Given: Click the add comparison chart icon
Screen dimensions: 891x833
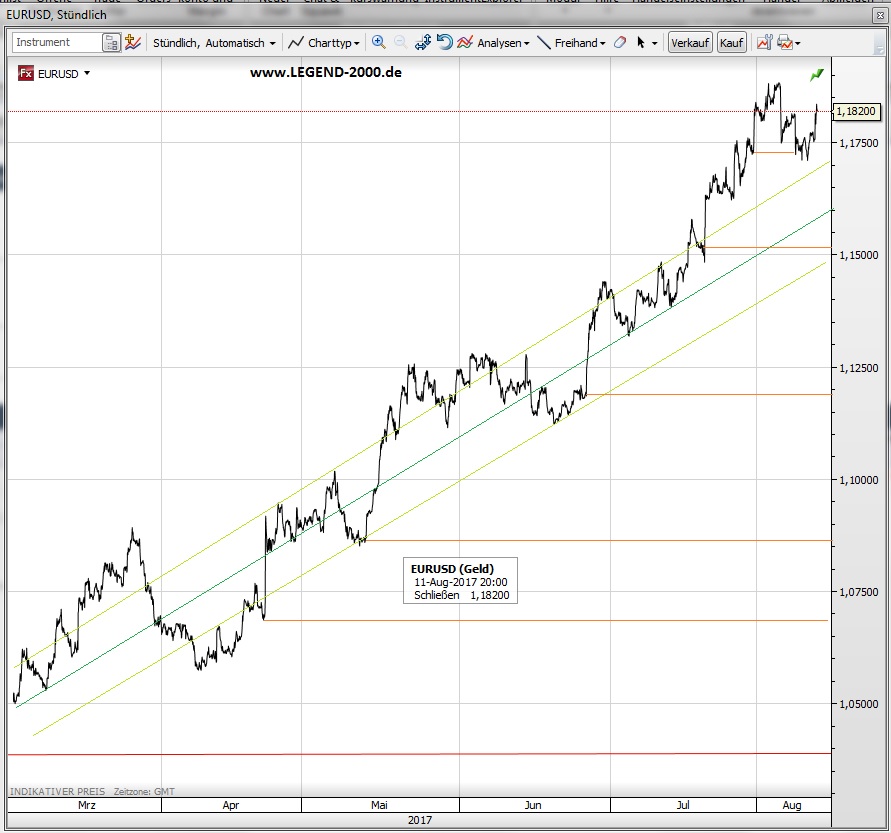Looking at the screenshot, I should point(132,43).
